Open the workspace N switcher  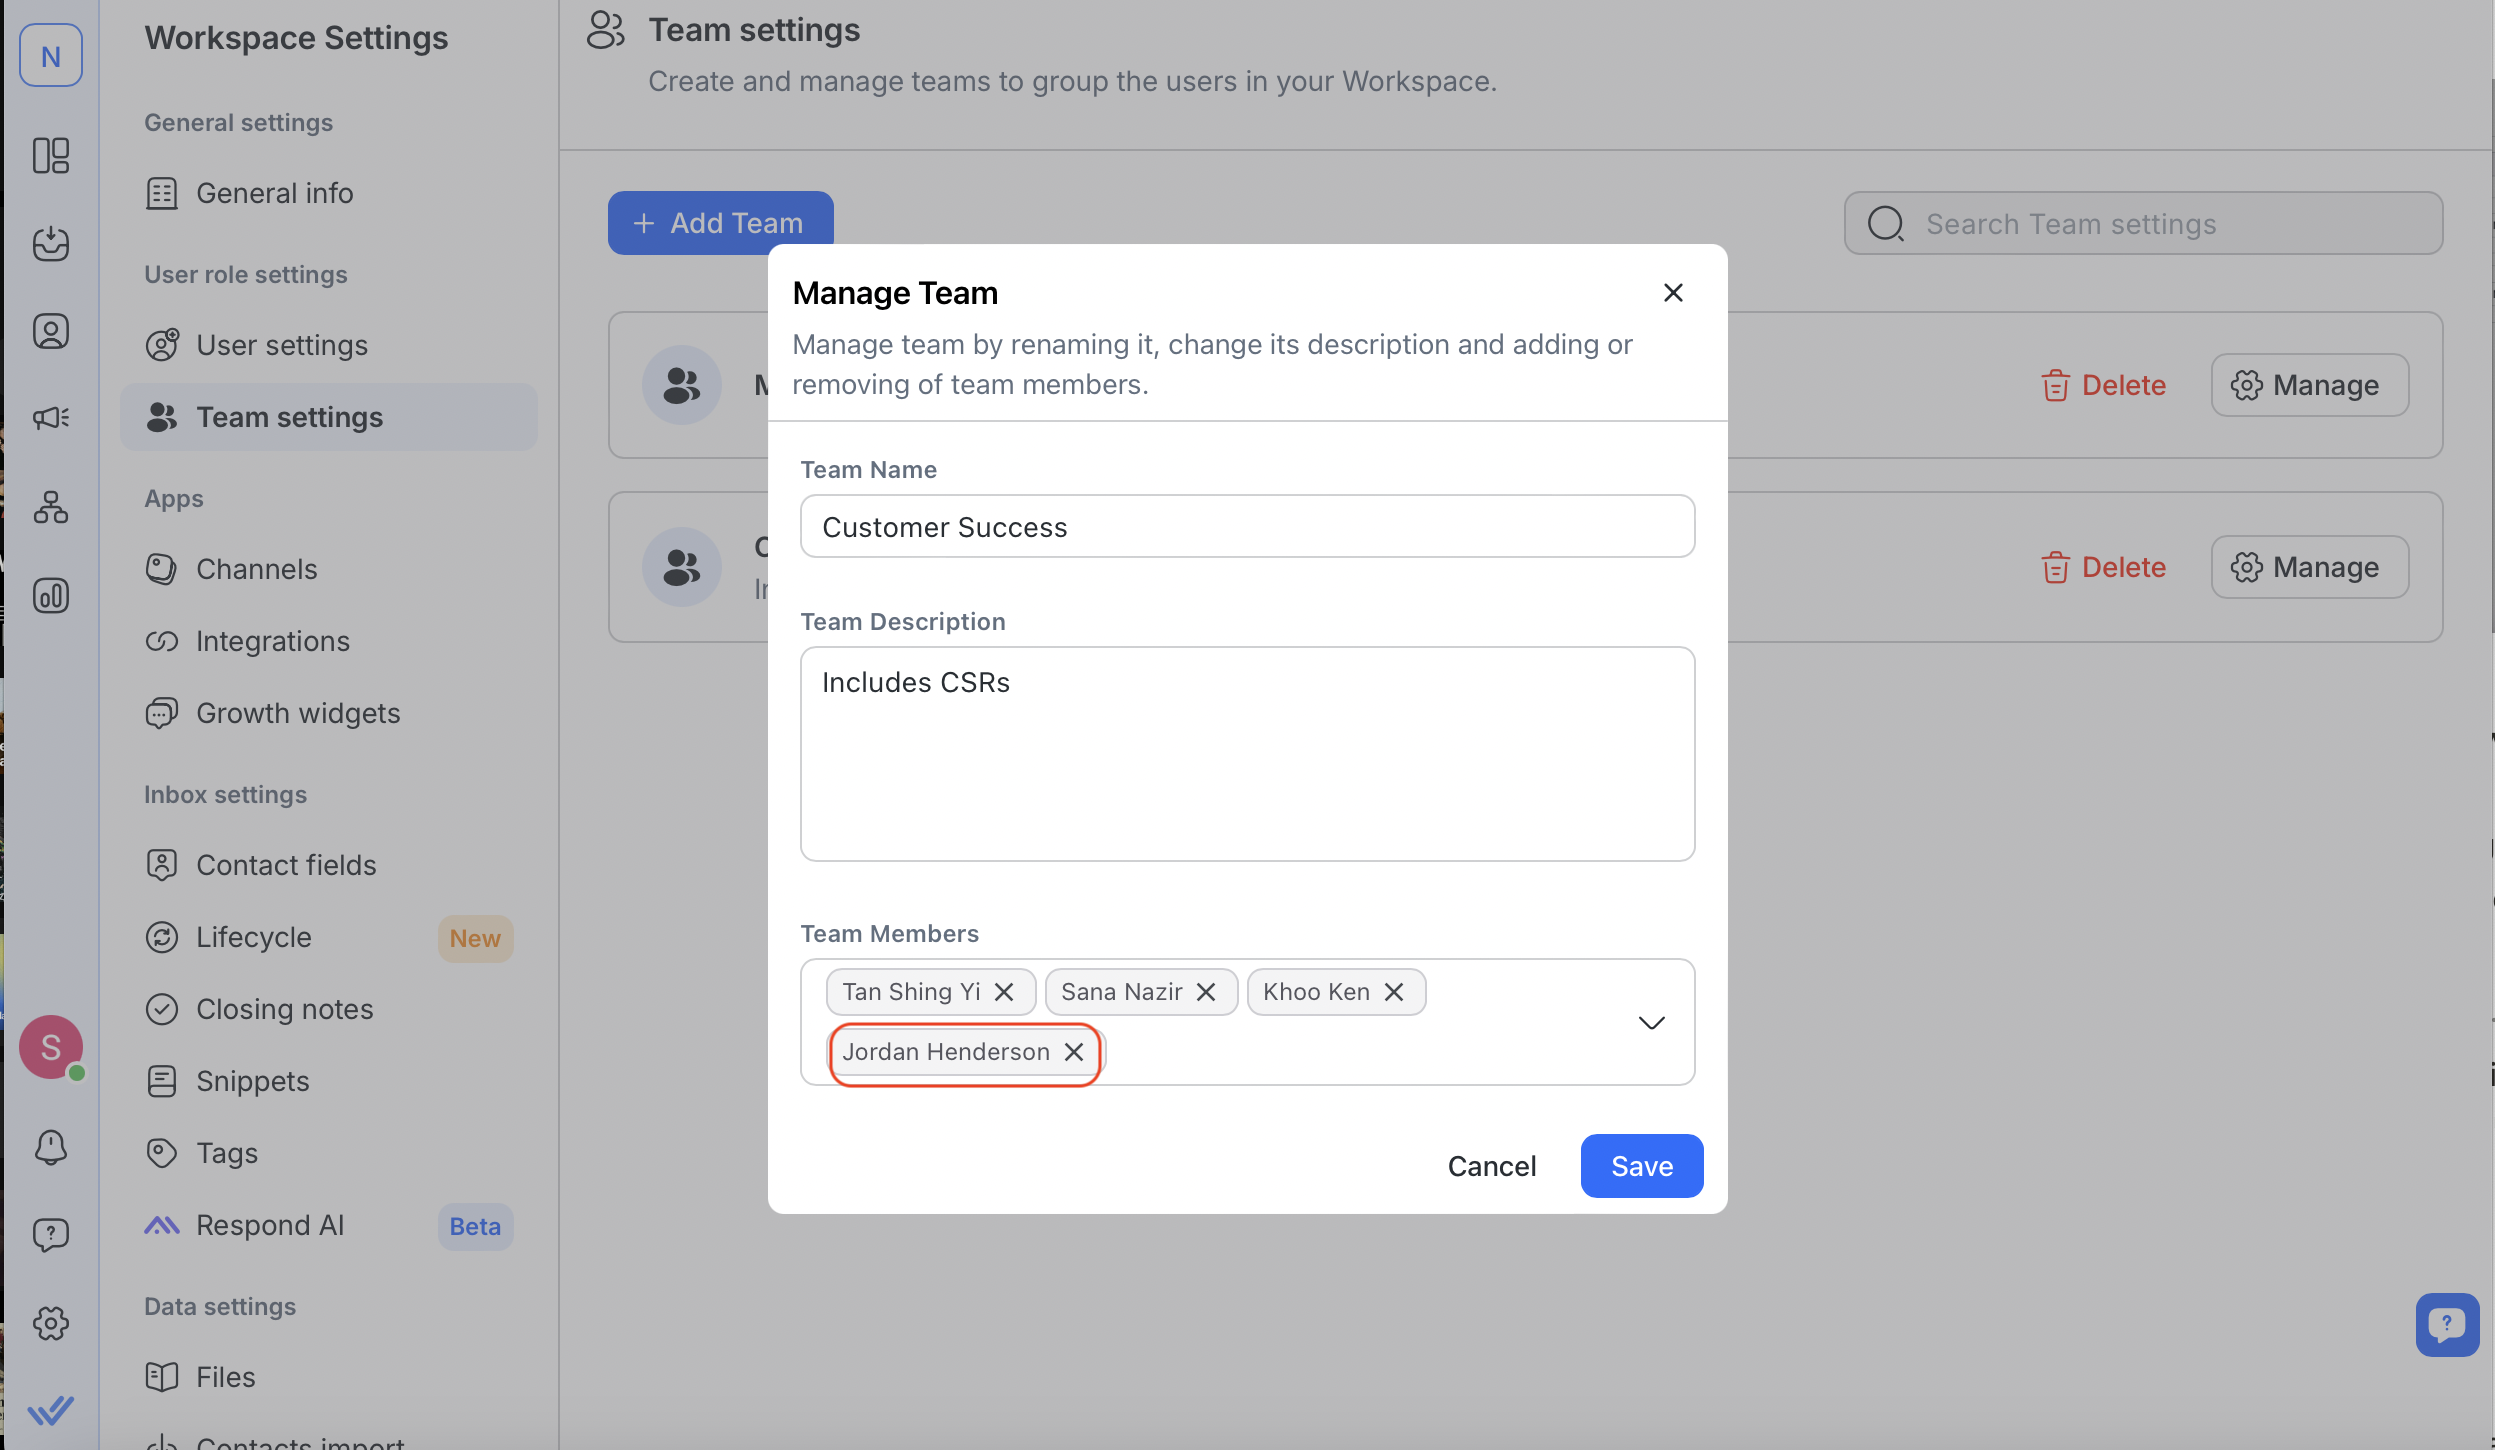coord(51,56)
